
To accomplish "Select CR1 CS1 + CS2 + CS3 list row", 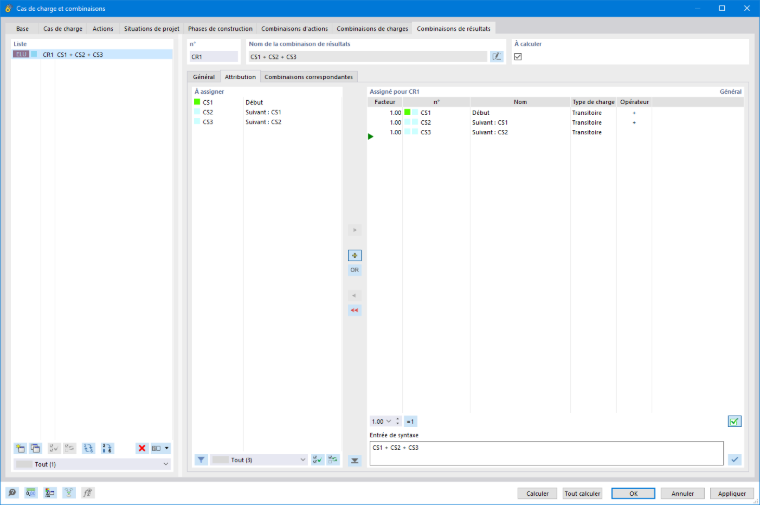I will pyautogui.click(x=92, y=54).
